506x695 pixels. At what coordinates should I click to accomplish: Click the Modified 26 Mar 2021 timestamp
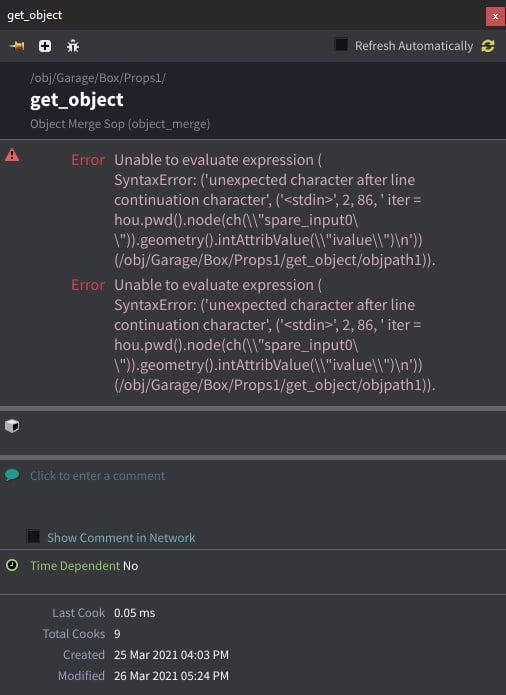tap(171, 676)
